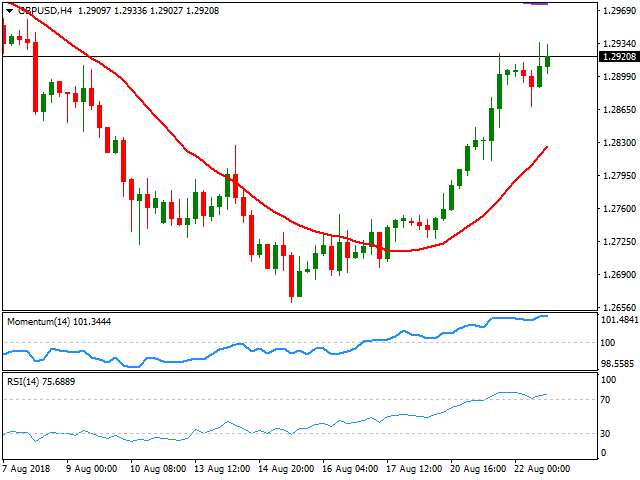Click the RSI 30 level label

coord(605,433)
